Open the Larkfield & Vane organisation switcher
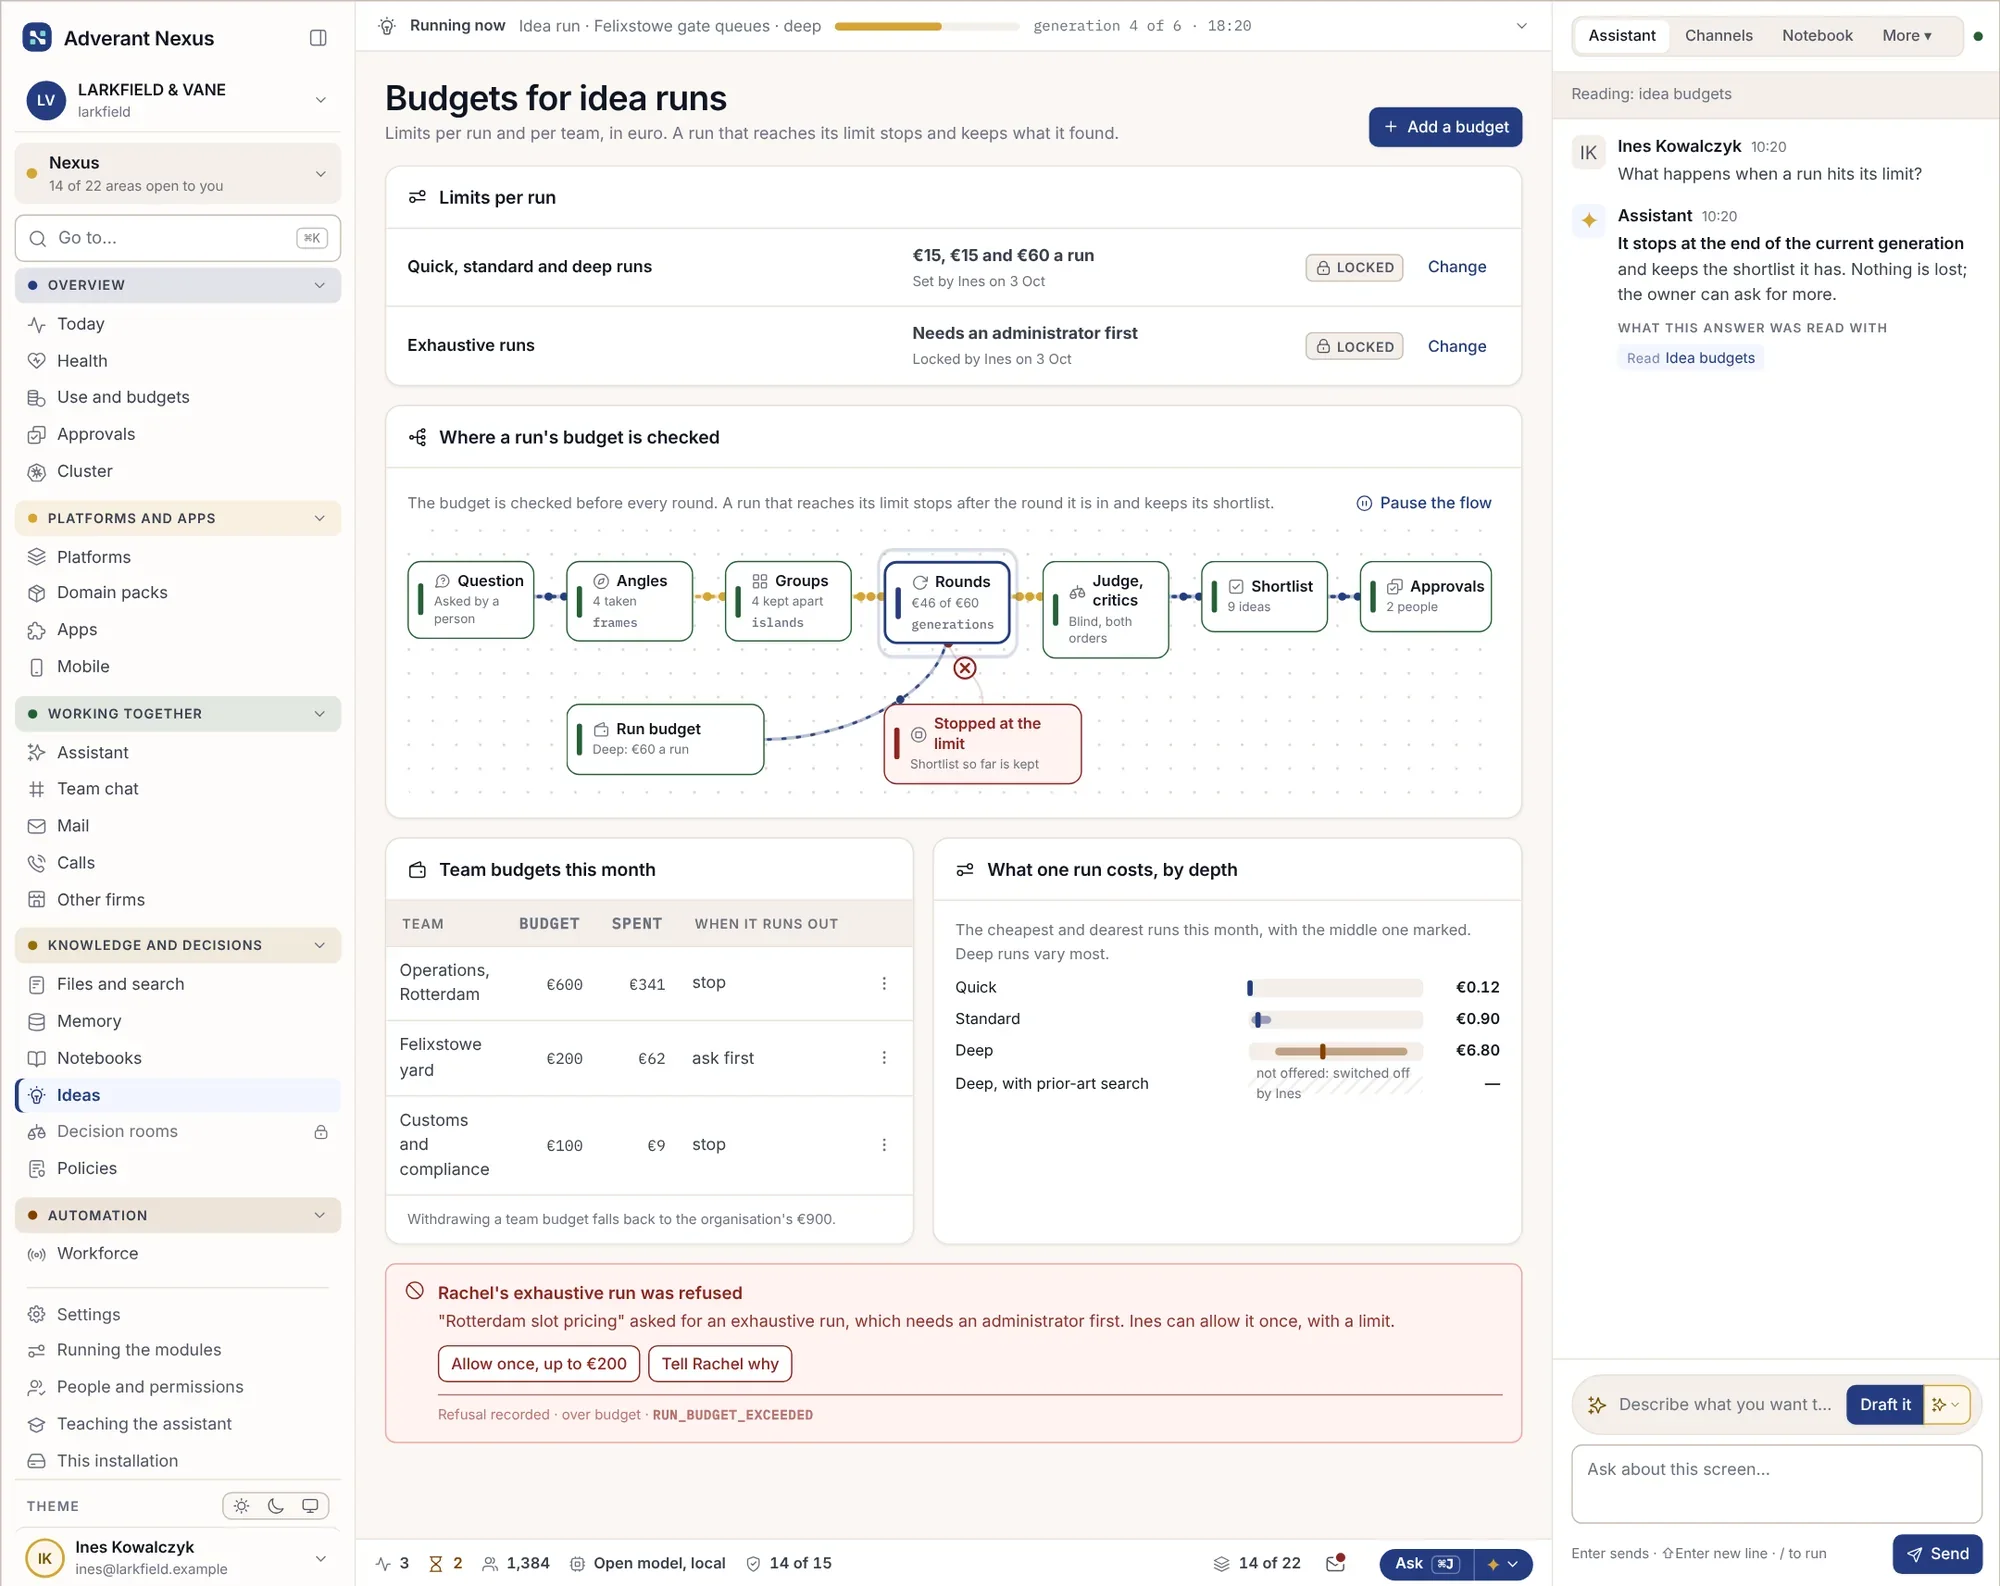This screenshot has height=1586, width=2000. point(178,100)
